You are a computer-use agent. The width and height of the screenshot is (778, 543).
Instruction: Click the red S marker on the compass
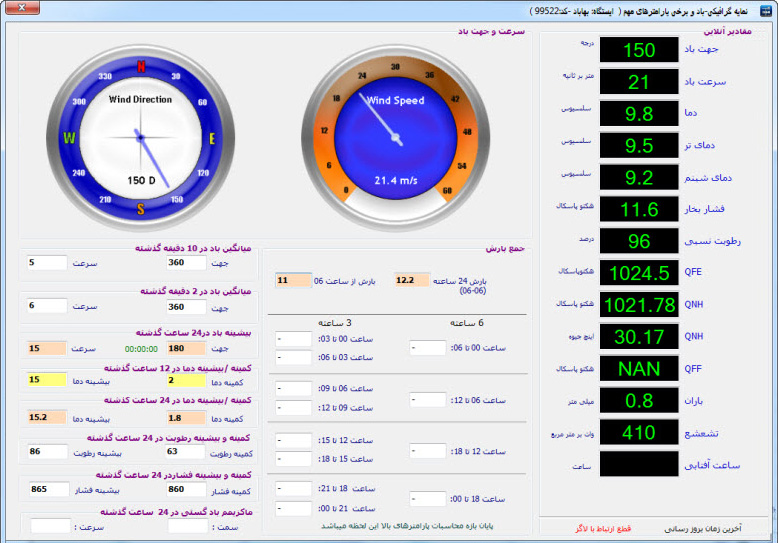pyautogui.click(x=141, y=209)
